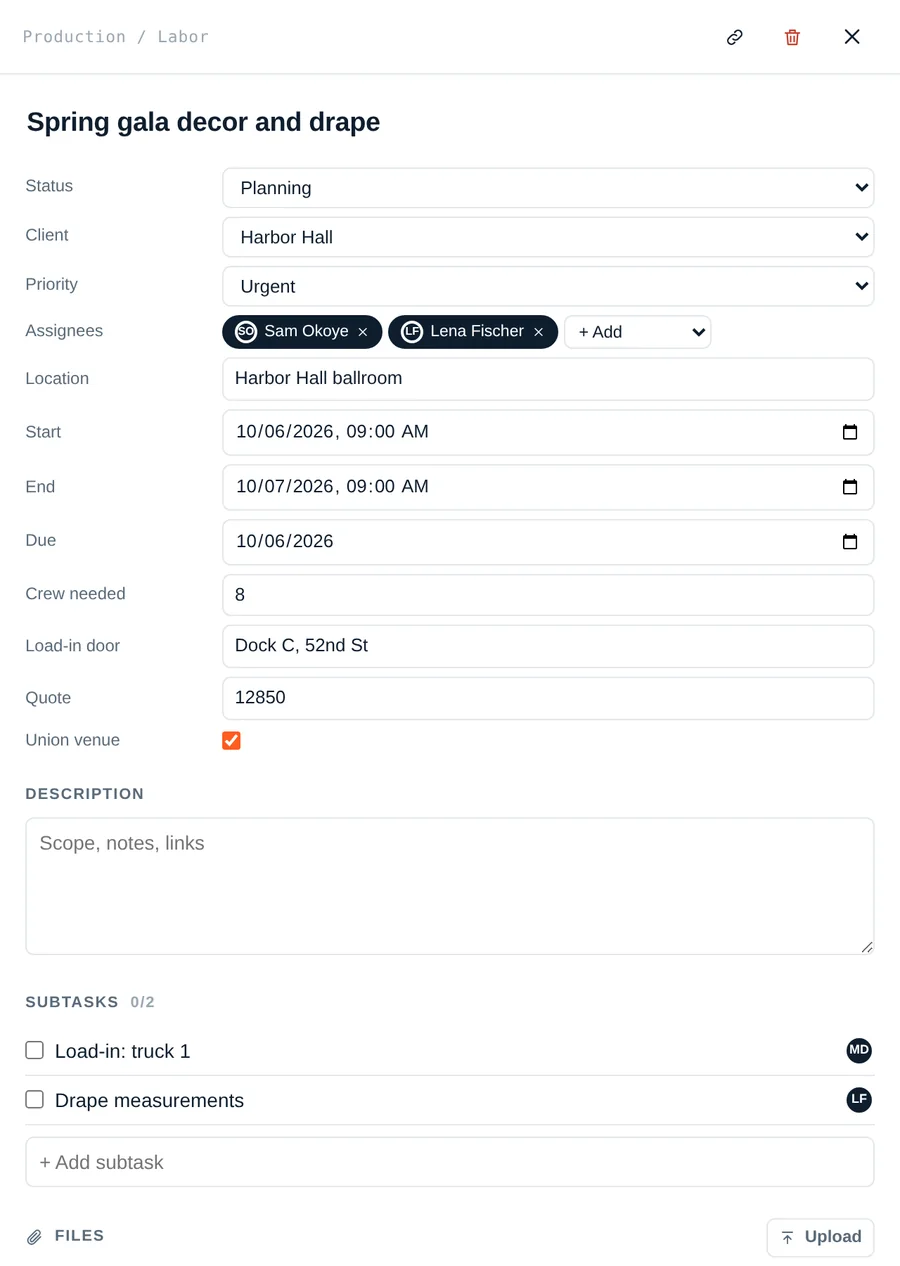900x1266 pixels.
Task: Upload a file with Upload button
Action: 820,1237
